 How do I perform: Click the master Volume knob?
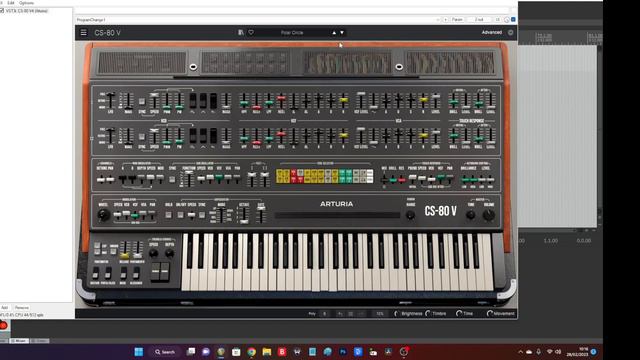[489, 215]
